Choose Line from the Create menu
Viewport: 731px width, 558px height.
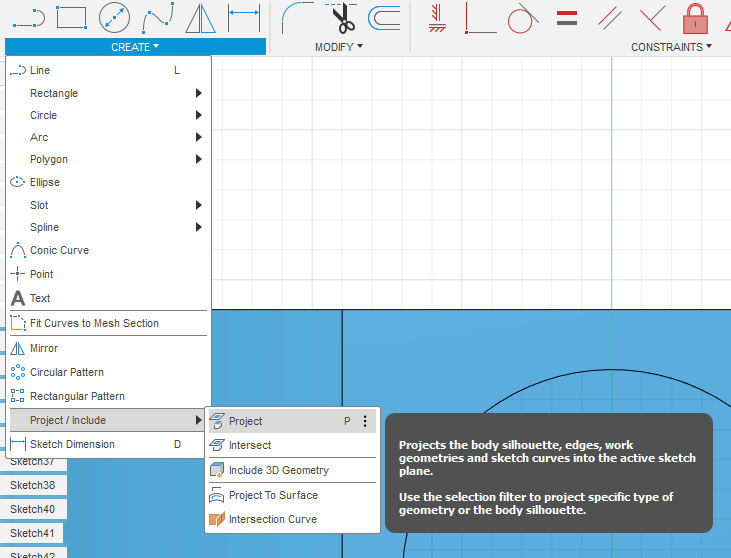pos(108,70)
